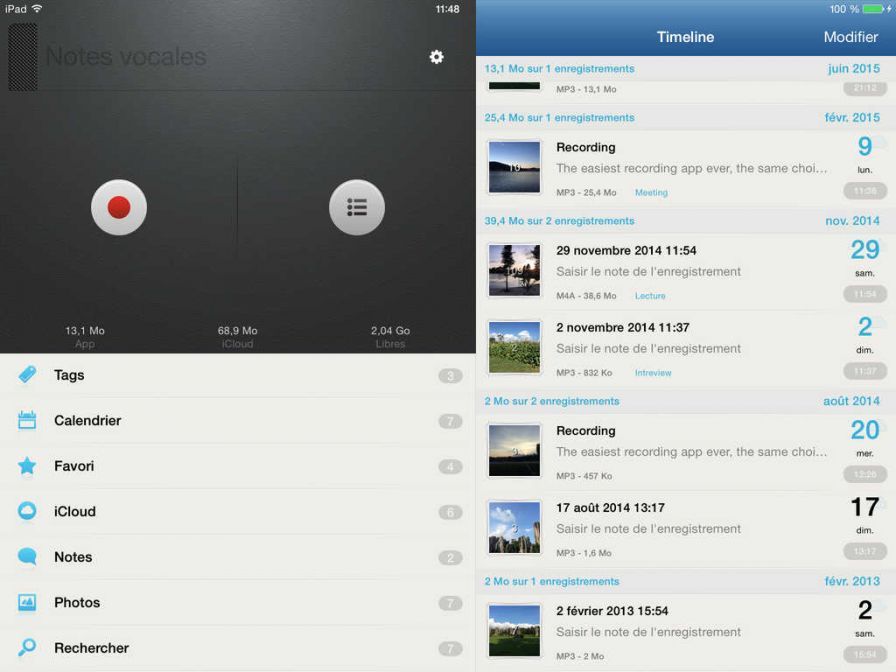Tap the thumbnail of the 29 novembre 2014 recording
Screen dimensions: 896x672
514,270
